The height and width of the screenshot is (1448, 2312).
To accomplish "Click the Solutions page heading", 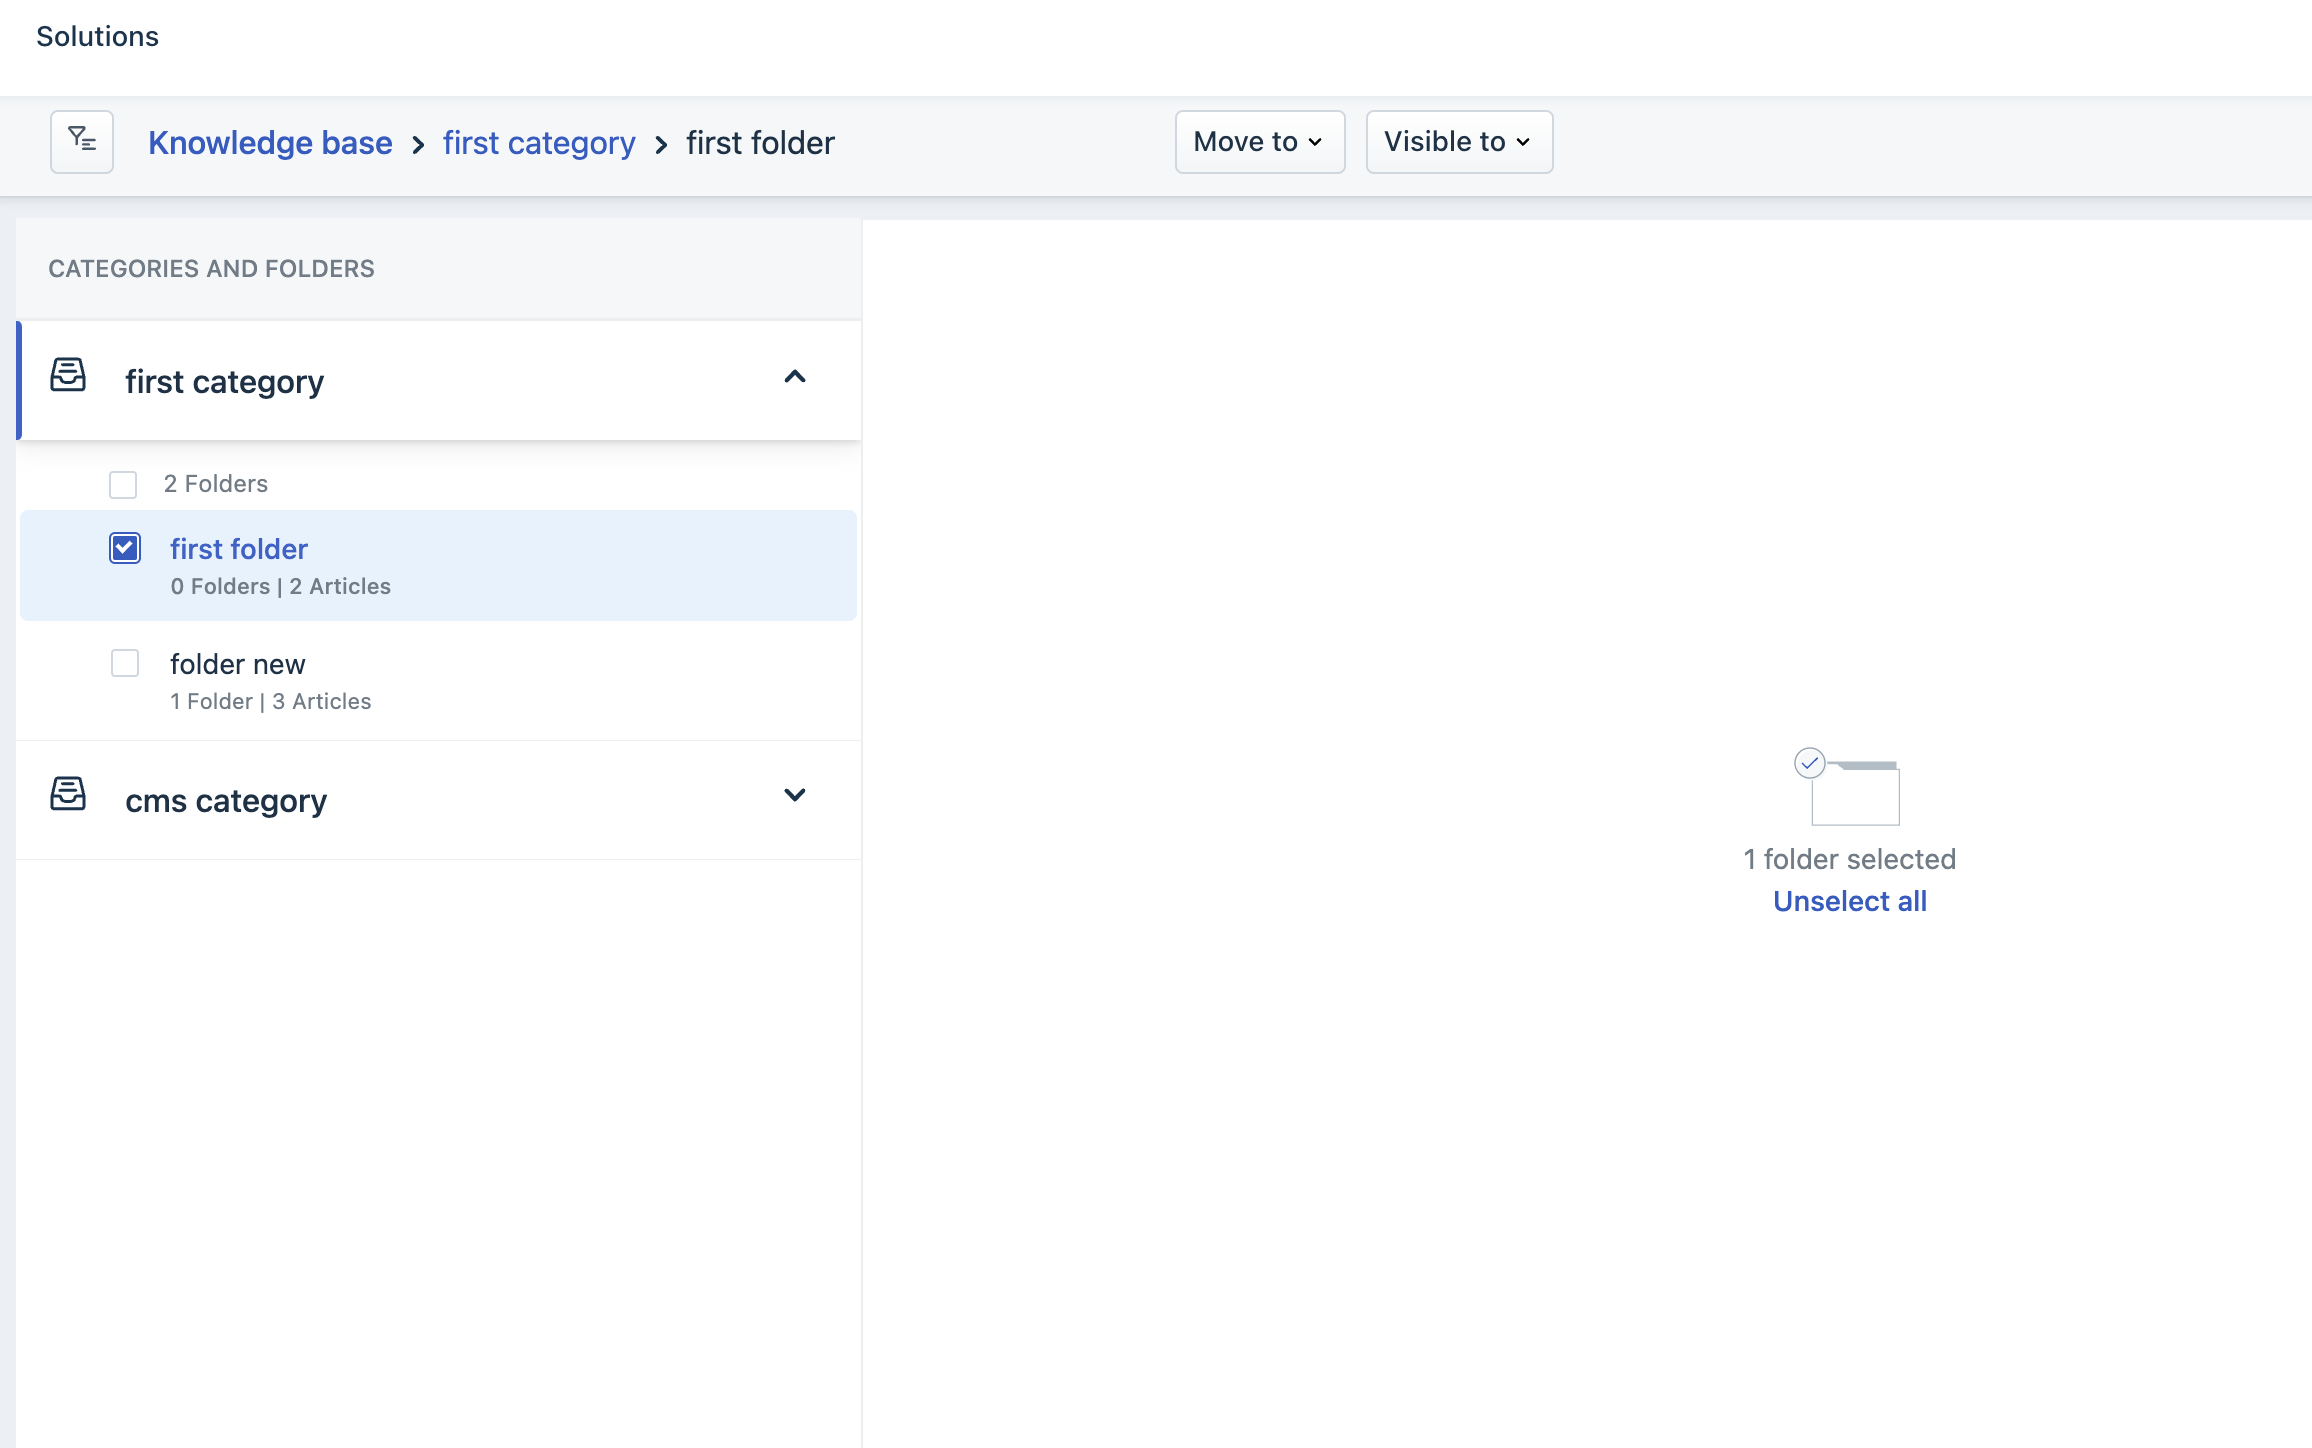I will pyautogui.click(x=97, y=36).
